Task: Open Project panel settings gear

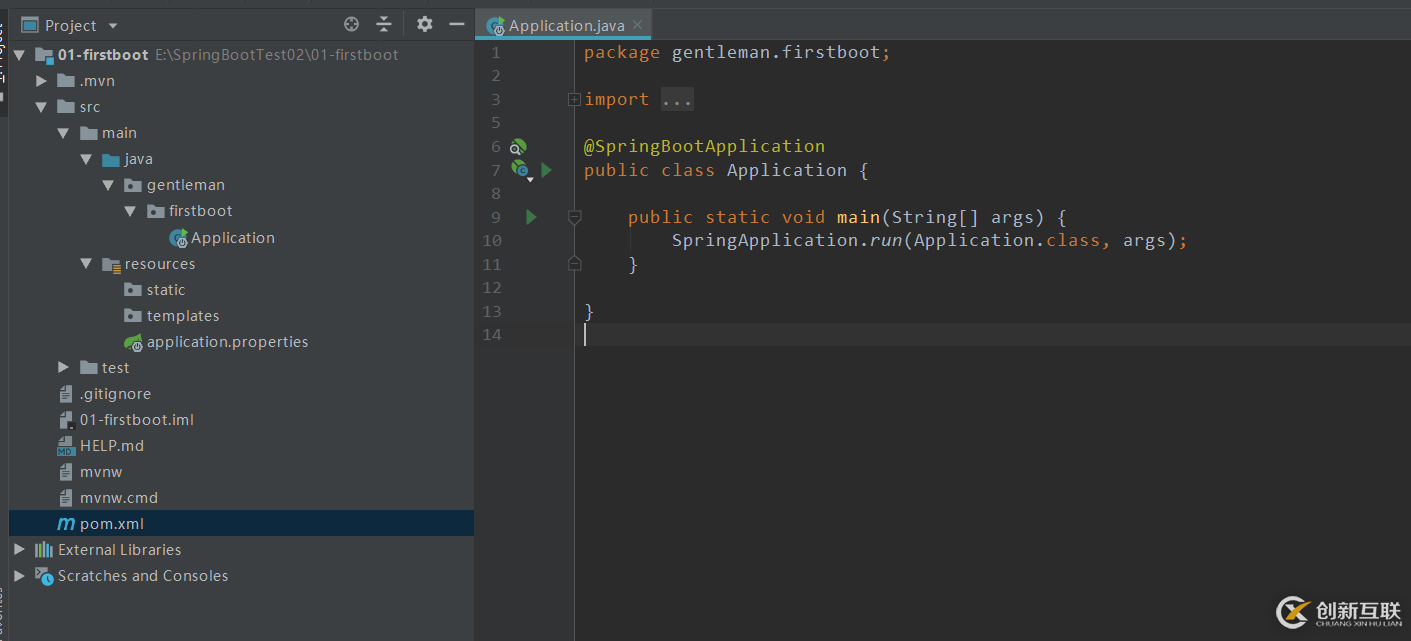Action: coord(425,25)
